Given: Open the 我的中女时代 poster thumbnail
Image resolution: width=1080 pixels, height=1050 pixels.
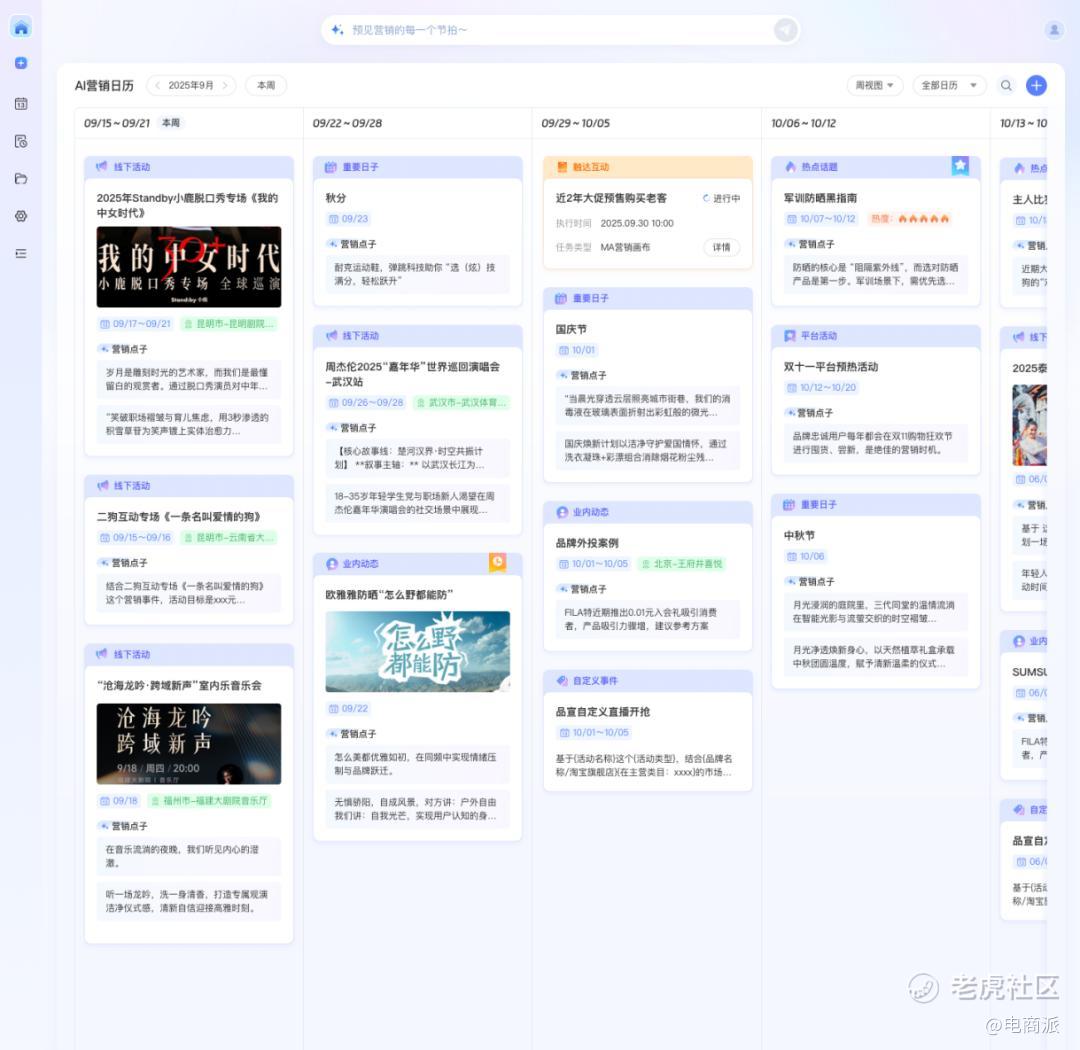Looking at the screenshot, I should pos(189,267).
